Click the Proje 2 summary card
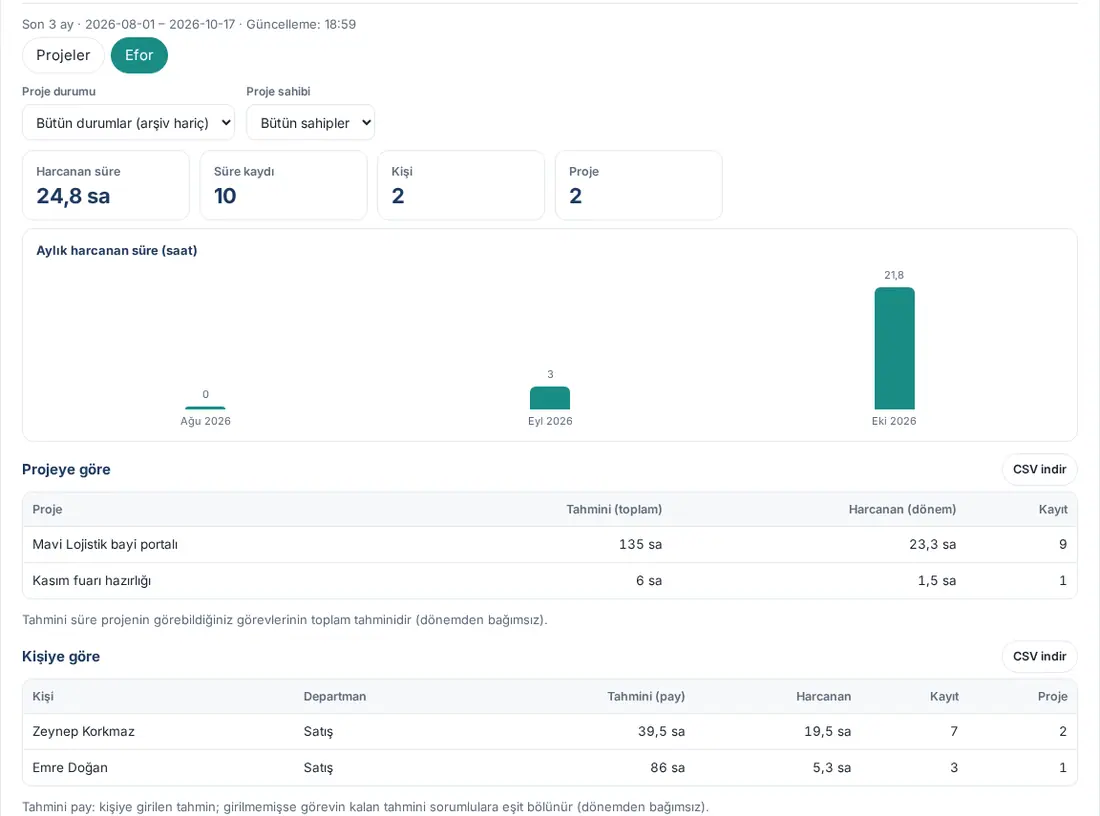 click(638, 185)
